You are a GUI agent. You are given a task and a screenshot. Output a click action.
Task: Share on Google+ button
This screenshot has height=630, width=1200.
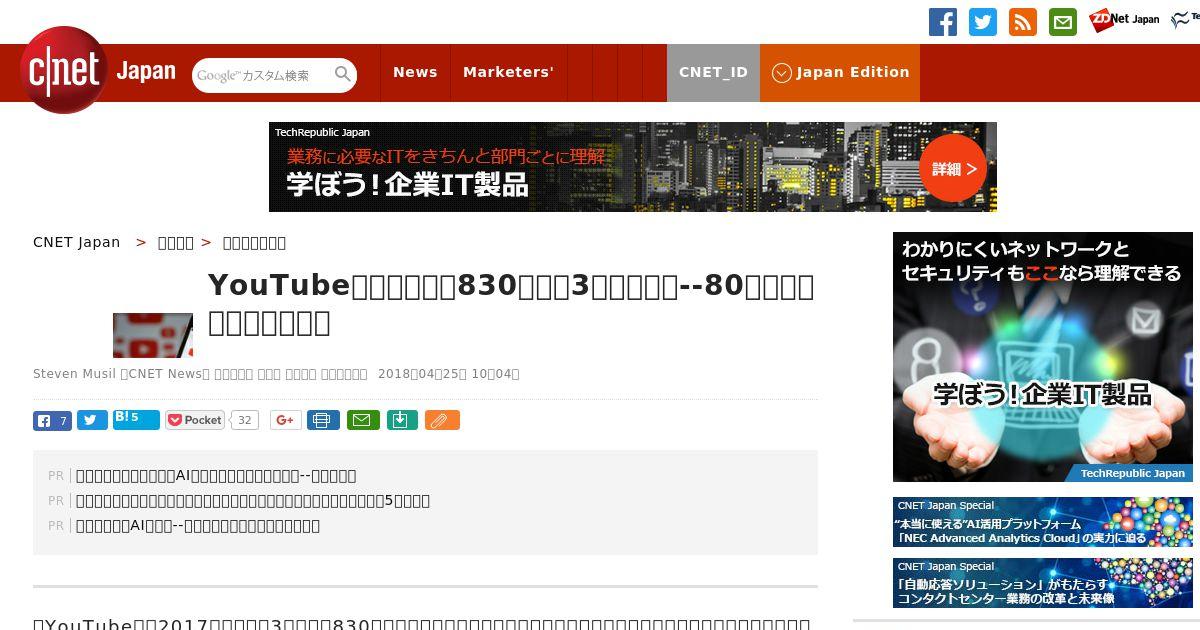click(286, 420)
